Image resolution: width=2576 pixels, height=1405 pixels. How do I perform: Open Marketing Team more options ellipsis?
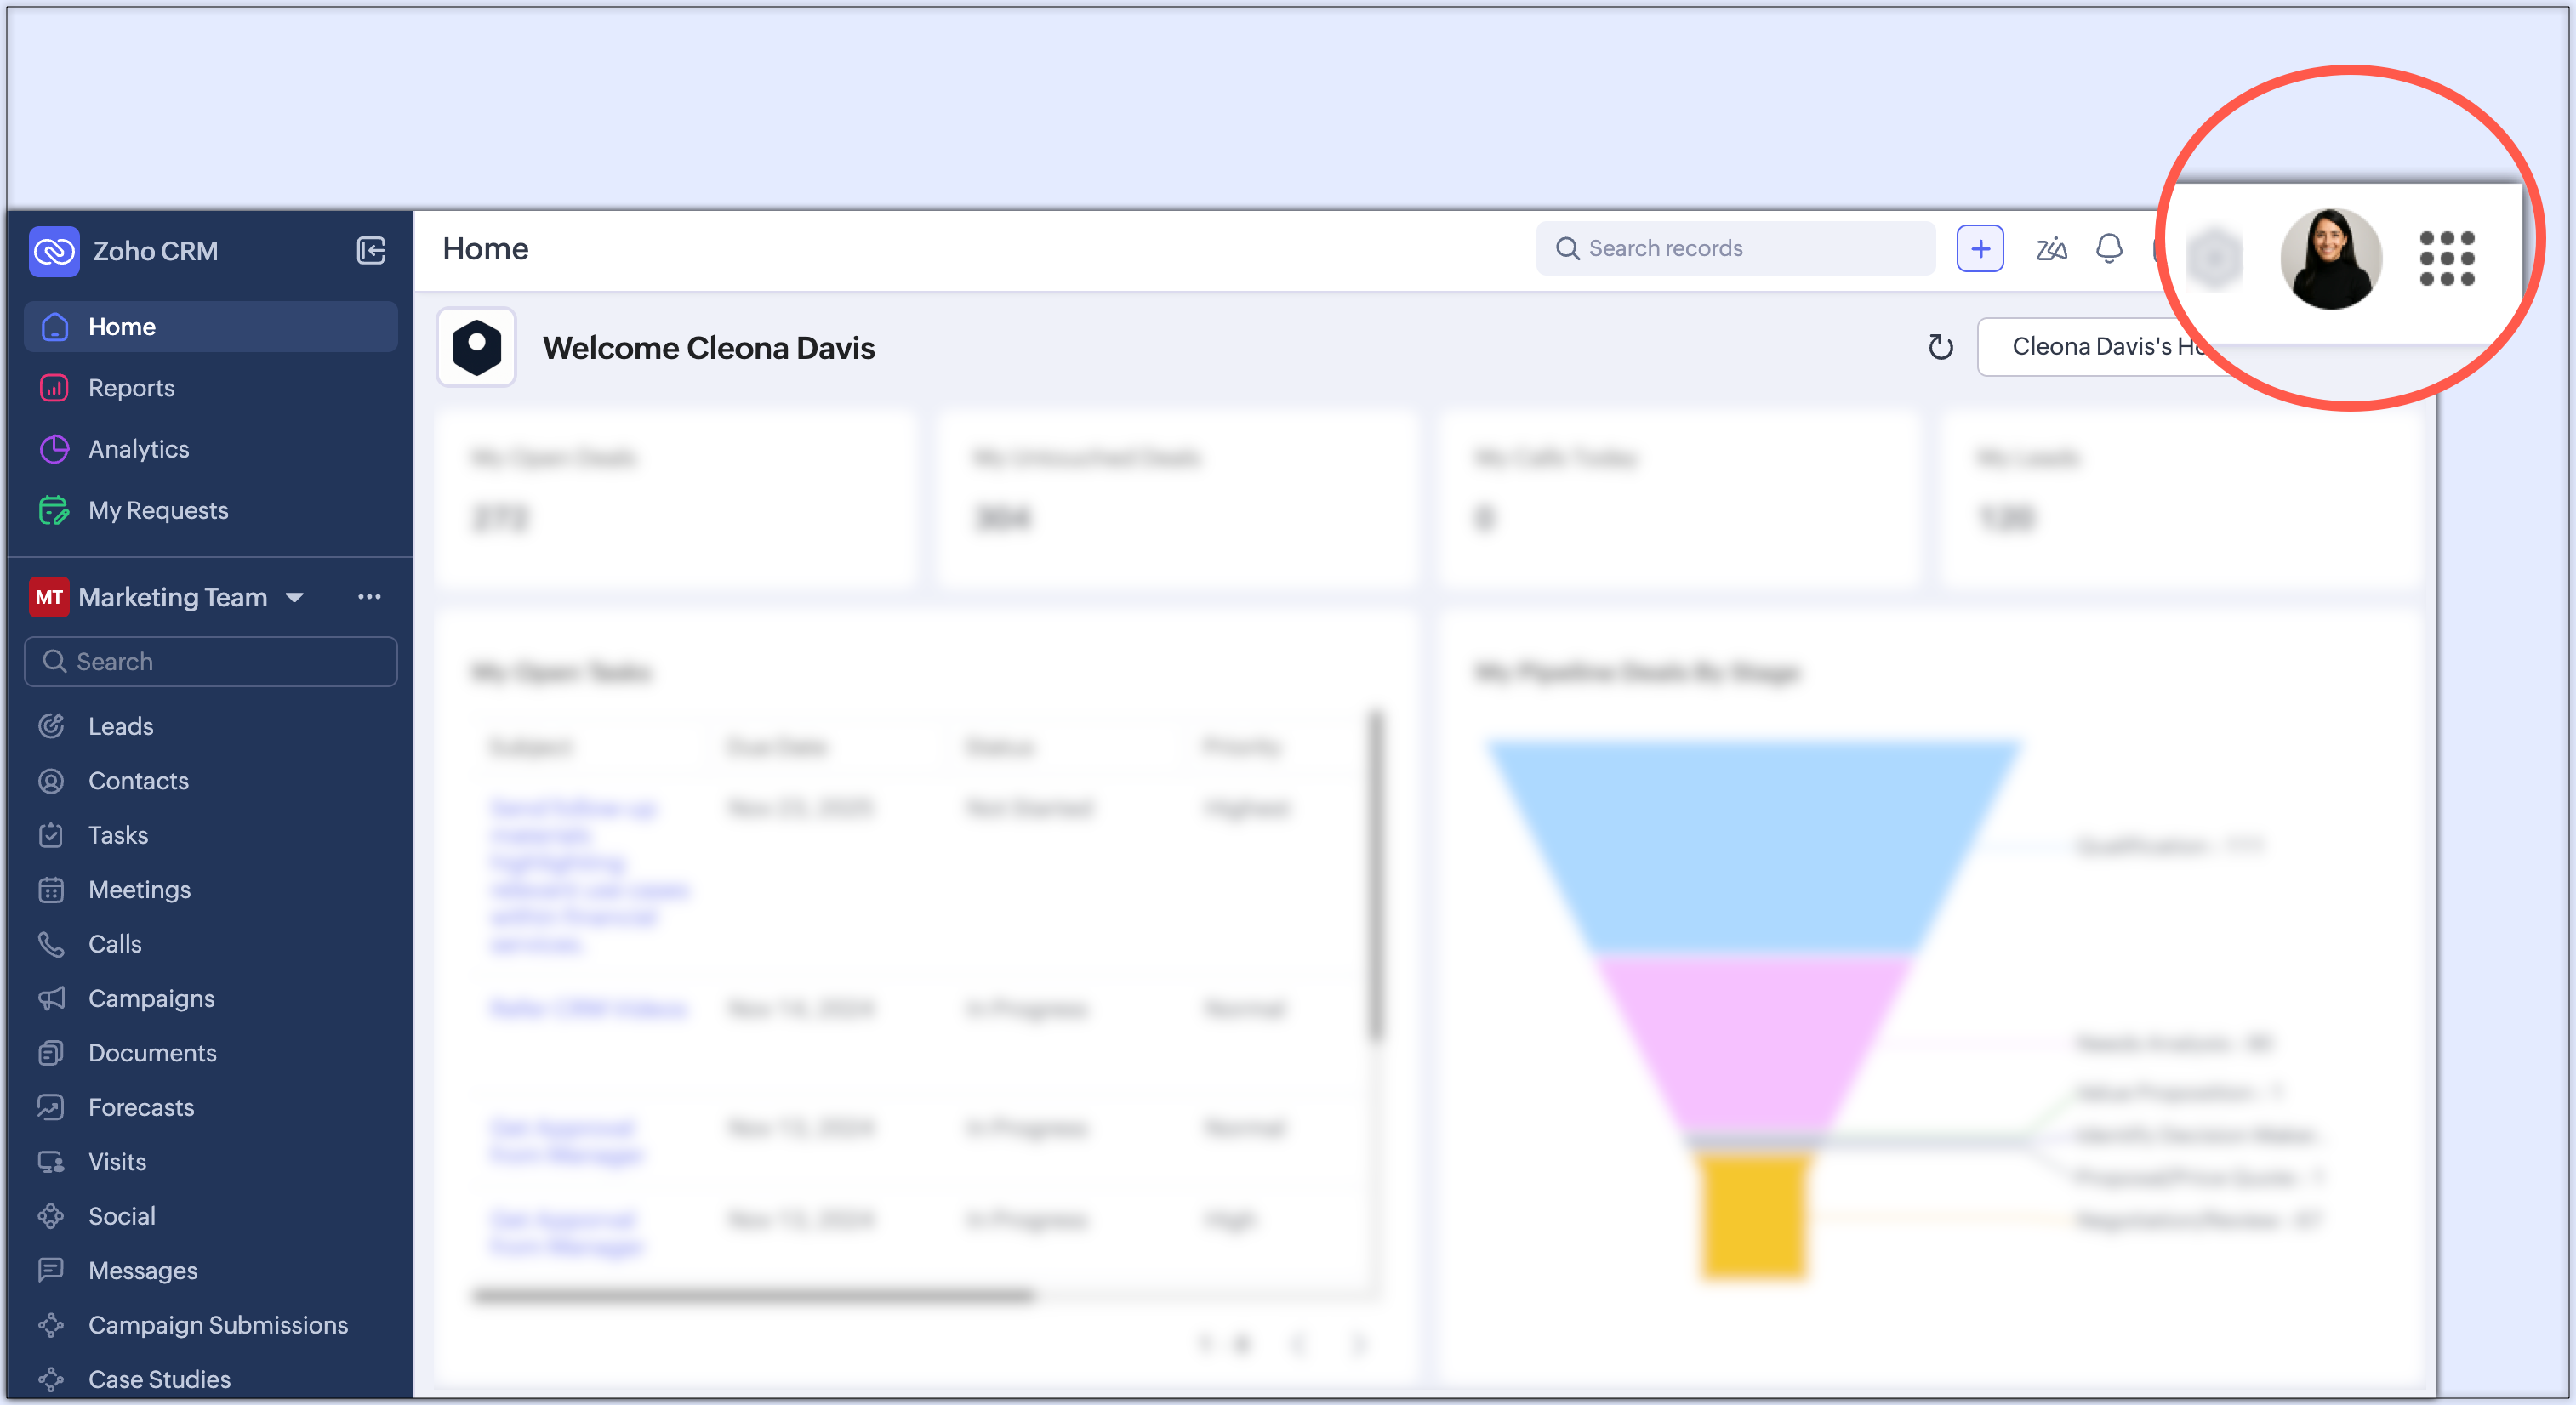369,597
